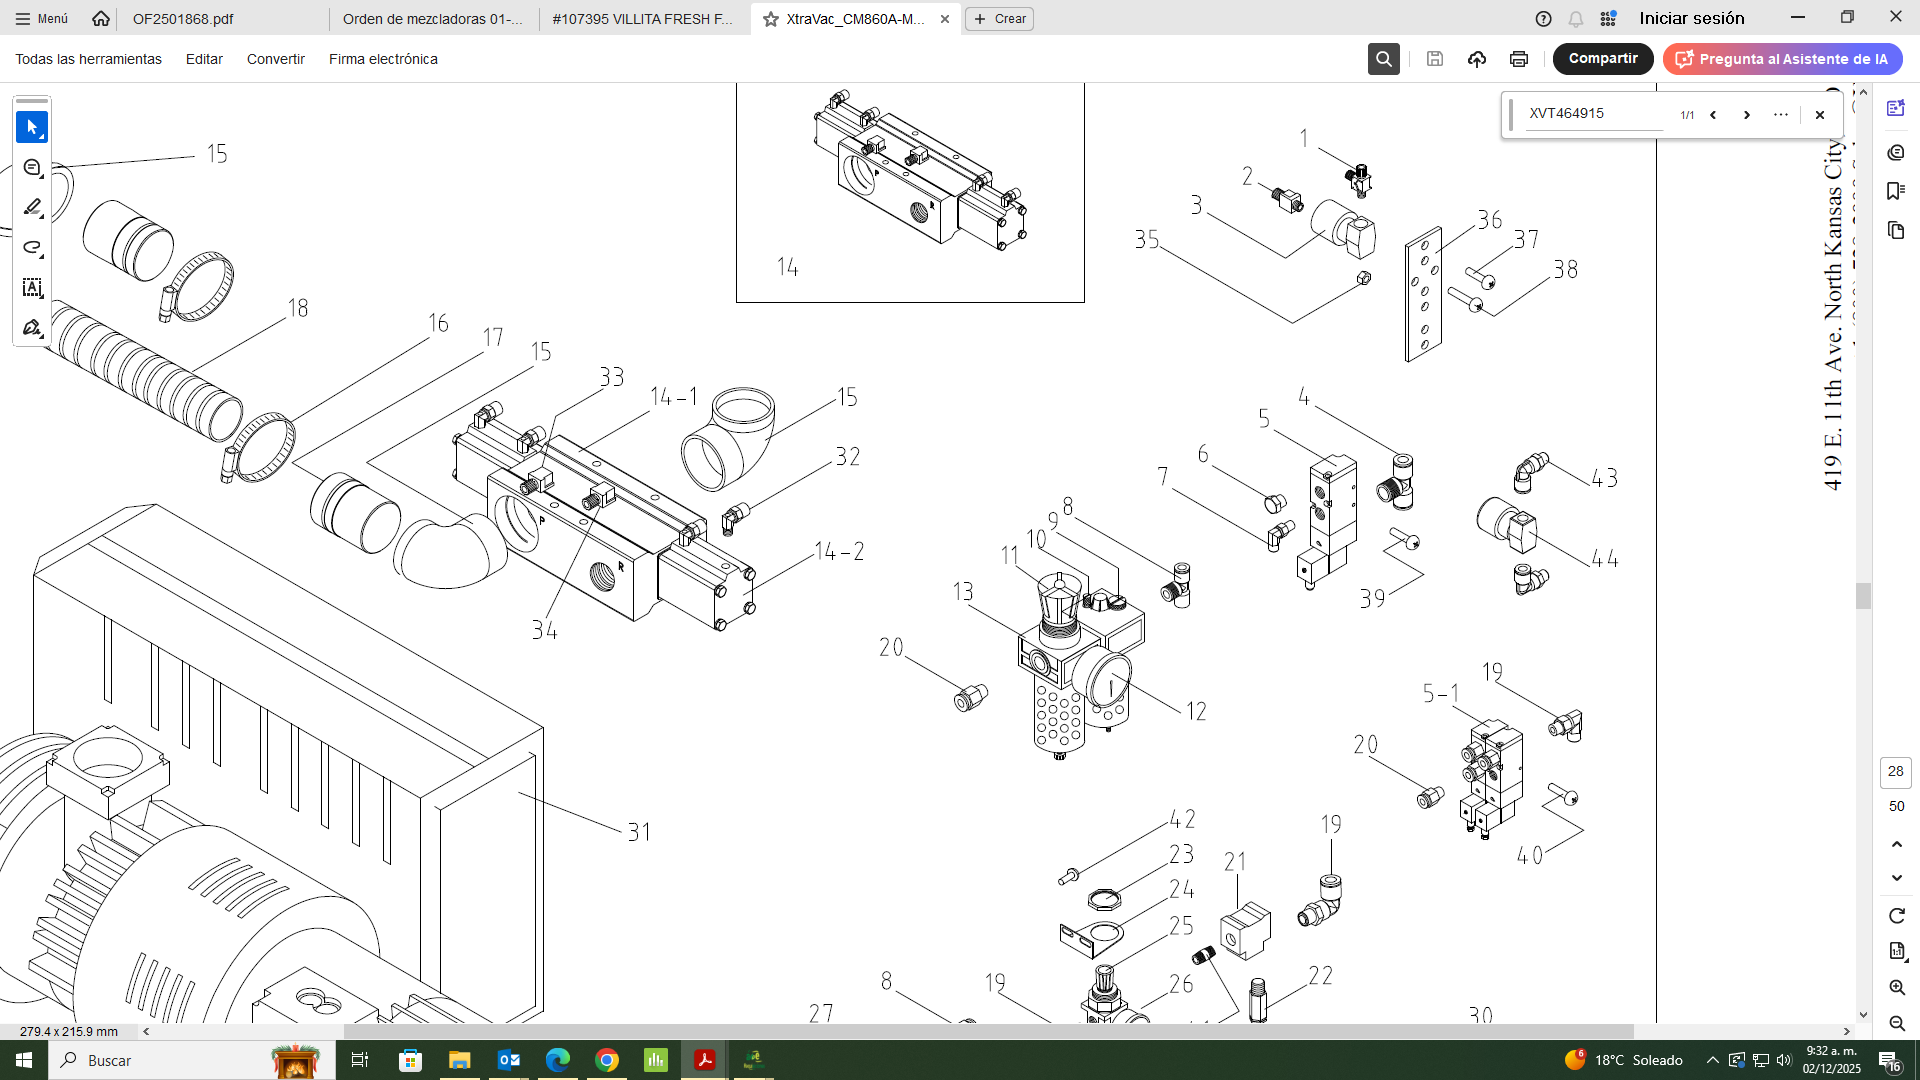This screenshot has width=1920, height=1080.
Task: Rotate the page view icon
Action: coord(1896,916)
